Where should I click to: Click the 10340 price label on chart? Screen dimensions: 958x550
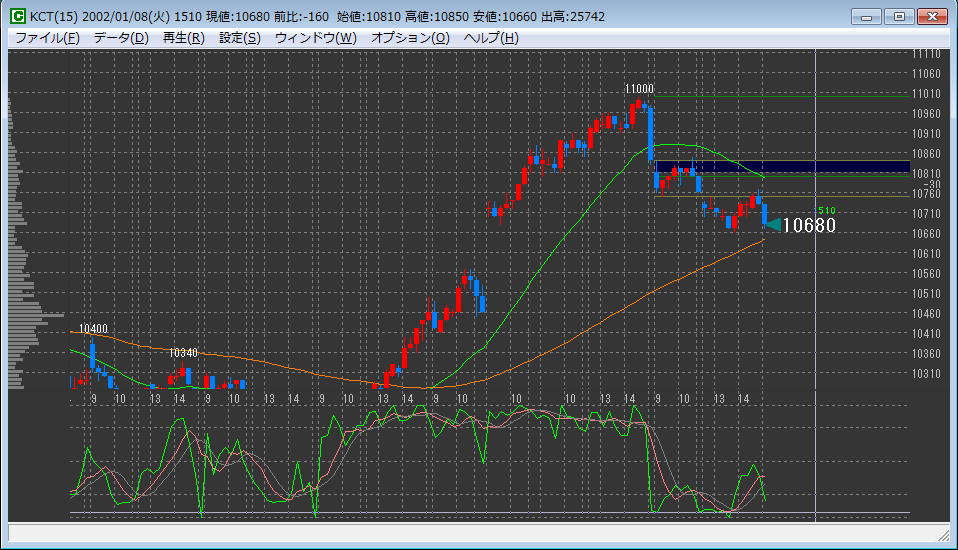click(183, 353)
